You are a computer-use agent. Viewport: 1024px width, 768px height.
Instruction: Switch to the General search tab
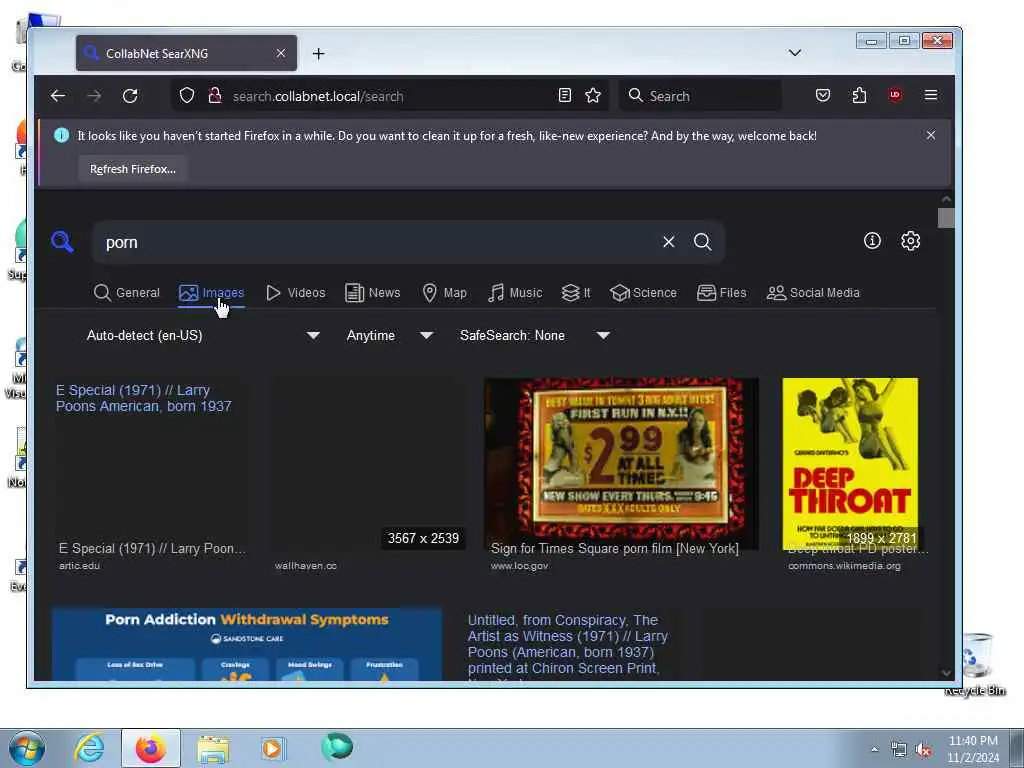point(127,293)
